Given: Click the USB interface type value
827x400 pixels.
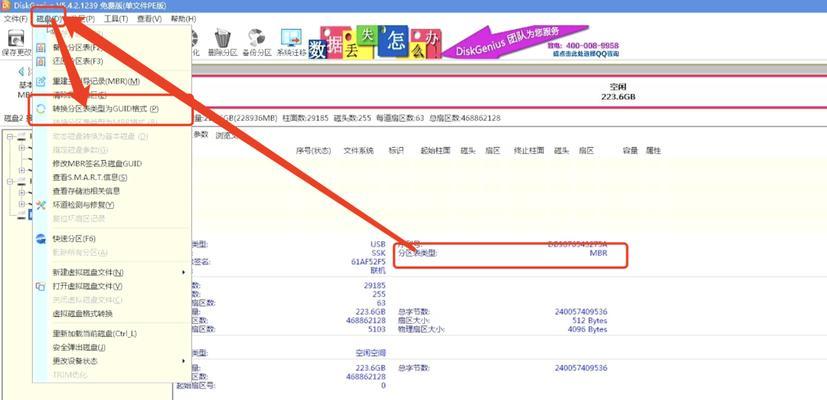Looking at the screenshot, I should (x=378, y=245).
